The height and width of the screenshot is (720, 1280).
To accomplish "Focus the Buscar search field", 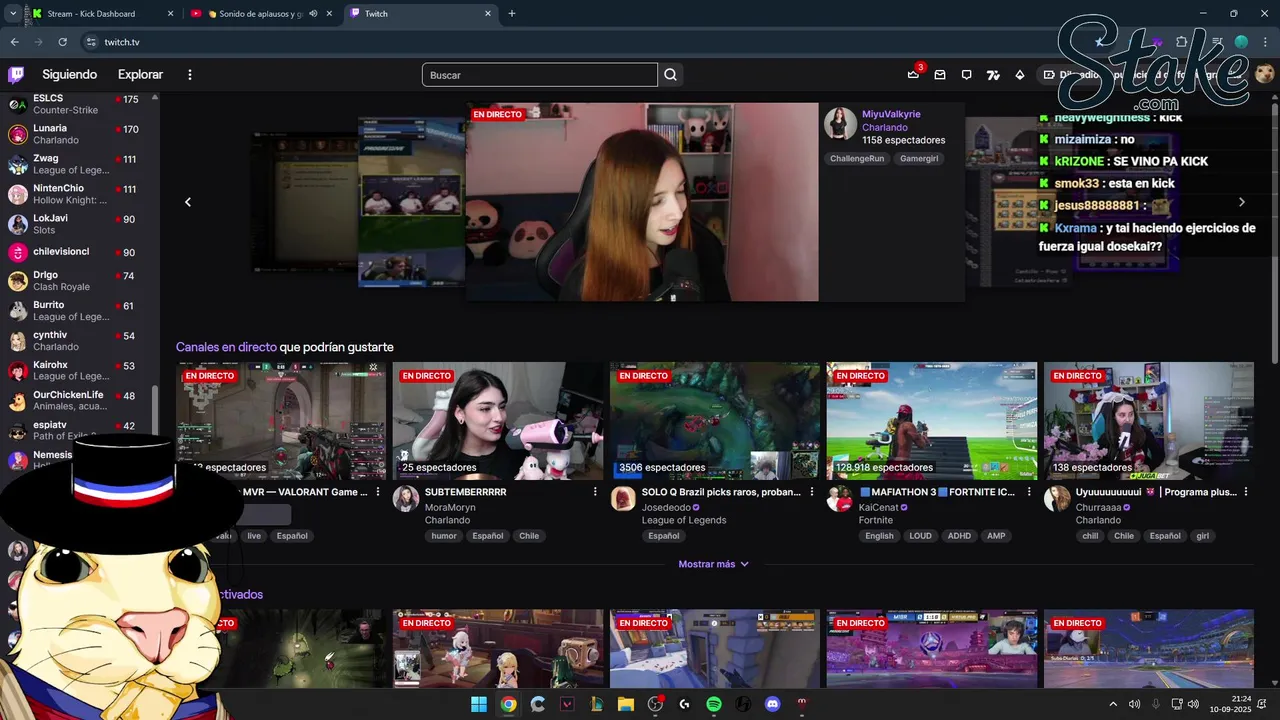I will click(540, 75).
